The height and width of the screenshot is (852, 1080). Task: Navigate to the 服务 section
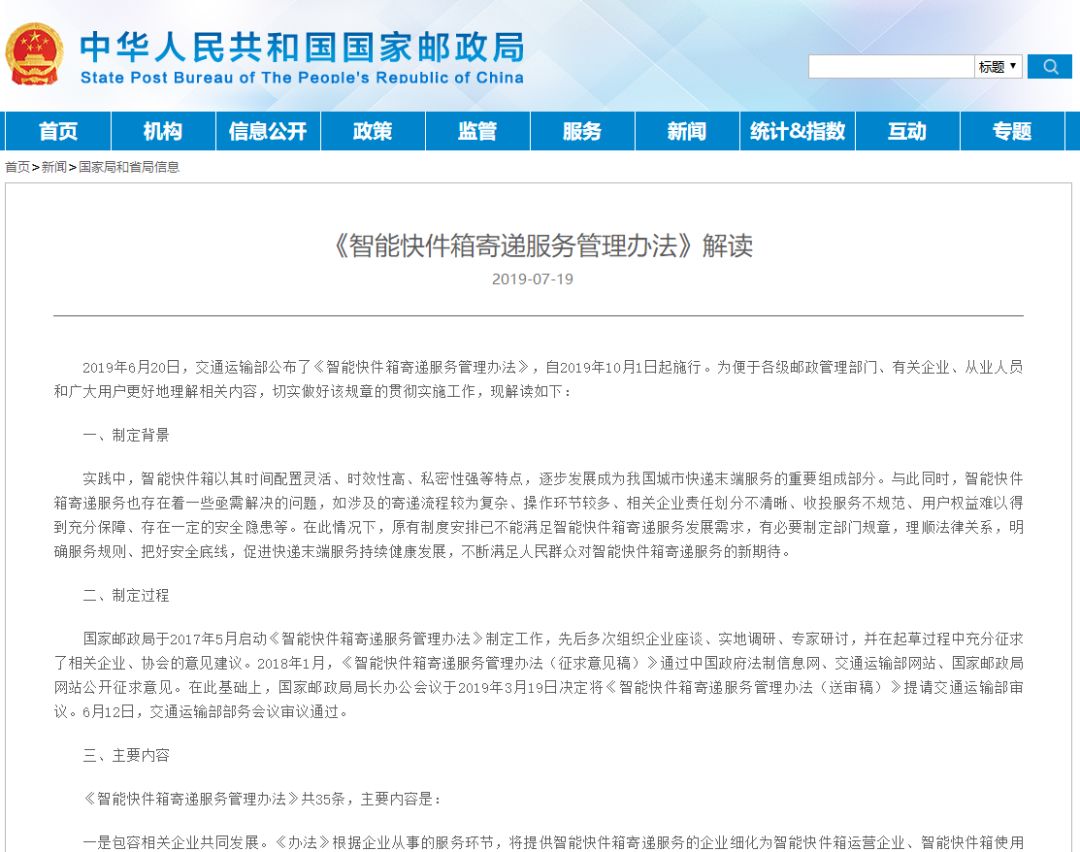pyautogui.click(x=582, y=131)
